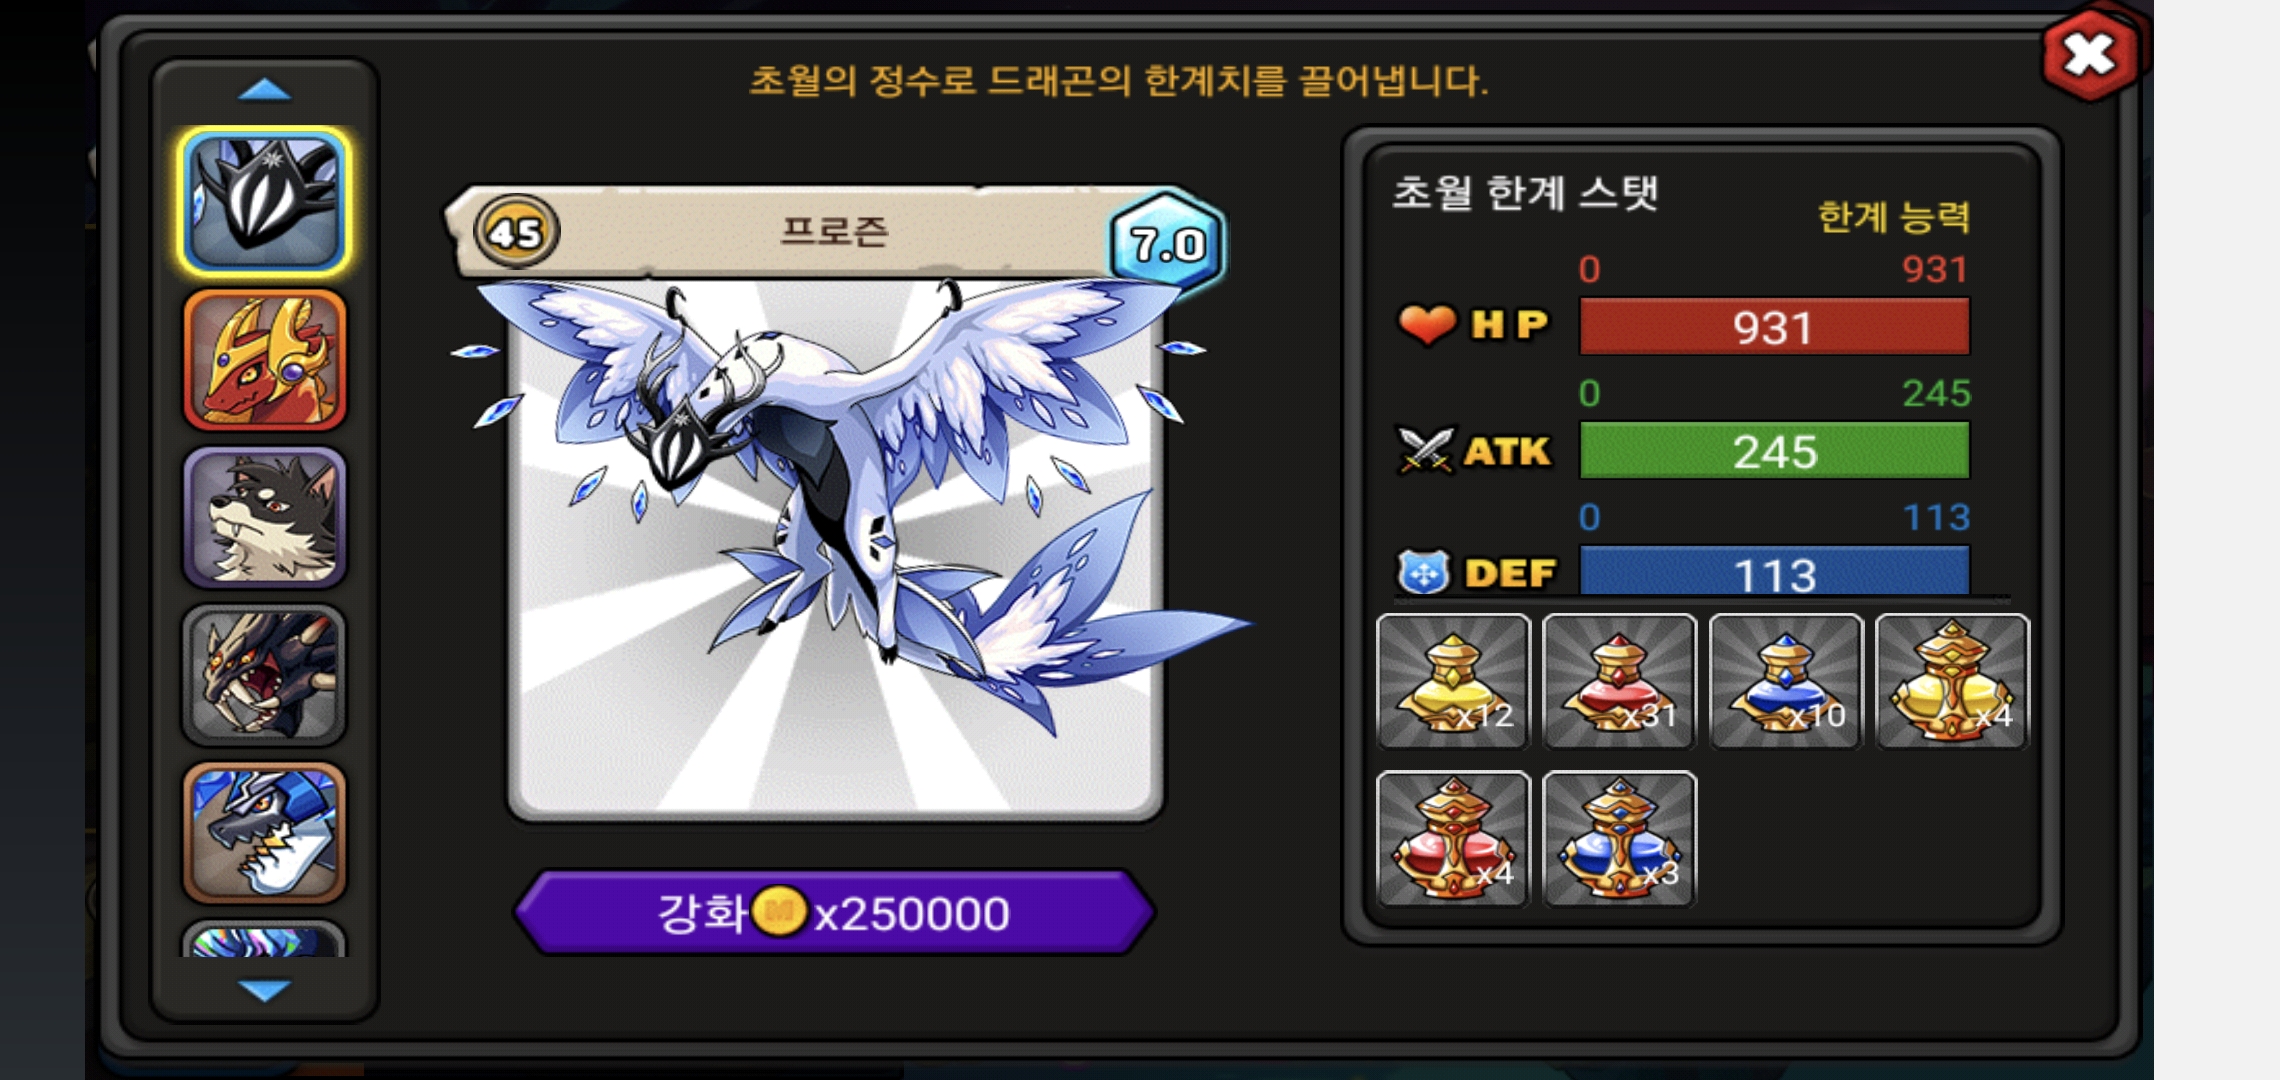Tap the small blue essence potion x10
The image size is (2280, 1080).
click(x=1786, y=681)
